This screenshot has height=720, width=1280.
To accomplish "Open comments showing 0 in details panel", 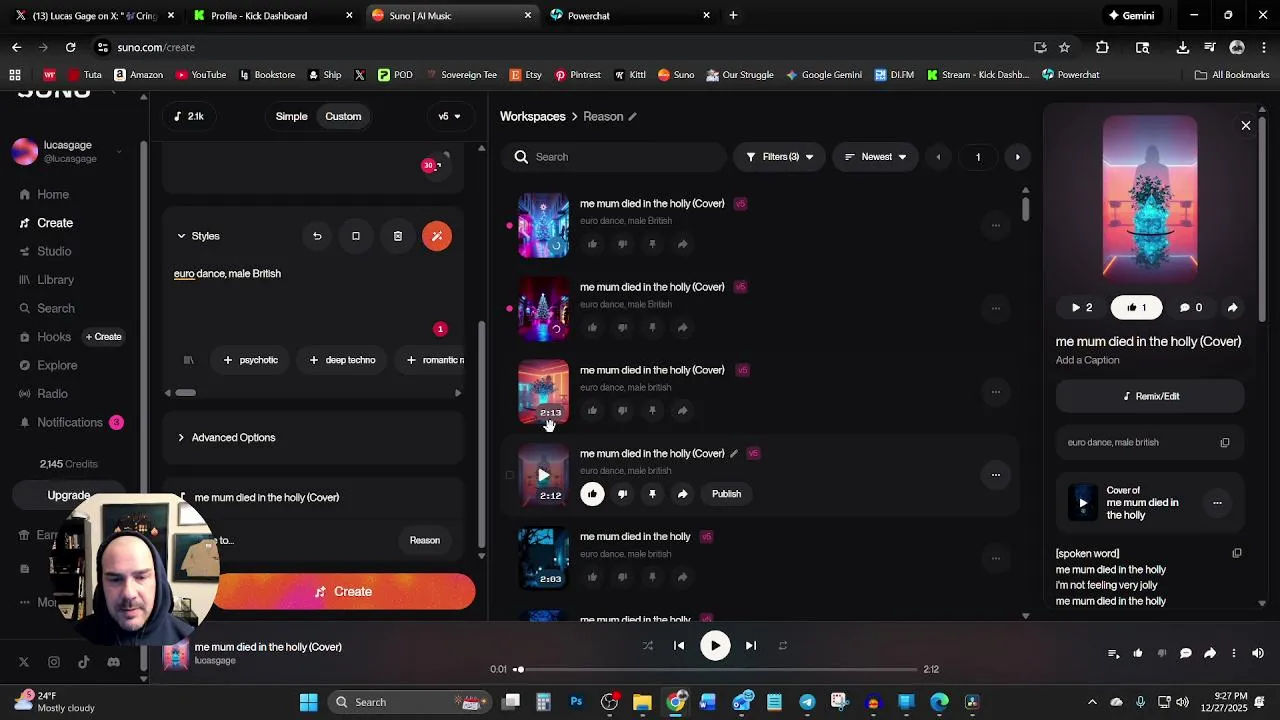I will click(1190, 308).
